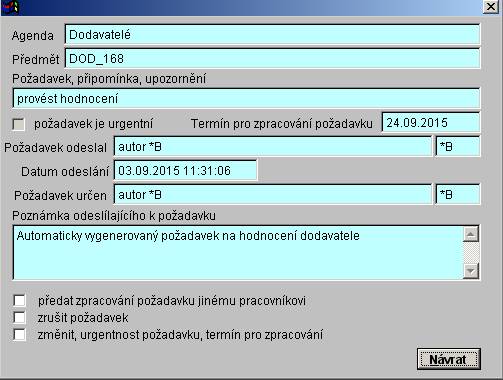
Task: Click 'Požadavek, připomínka, upozornění' label
Action: point(109,79)
